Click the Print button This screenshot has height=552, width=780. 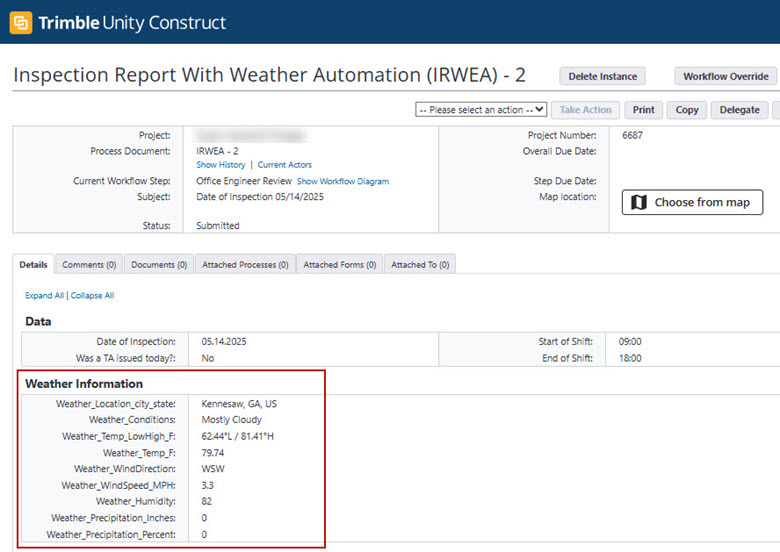pos(643,109)
